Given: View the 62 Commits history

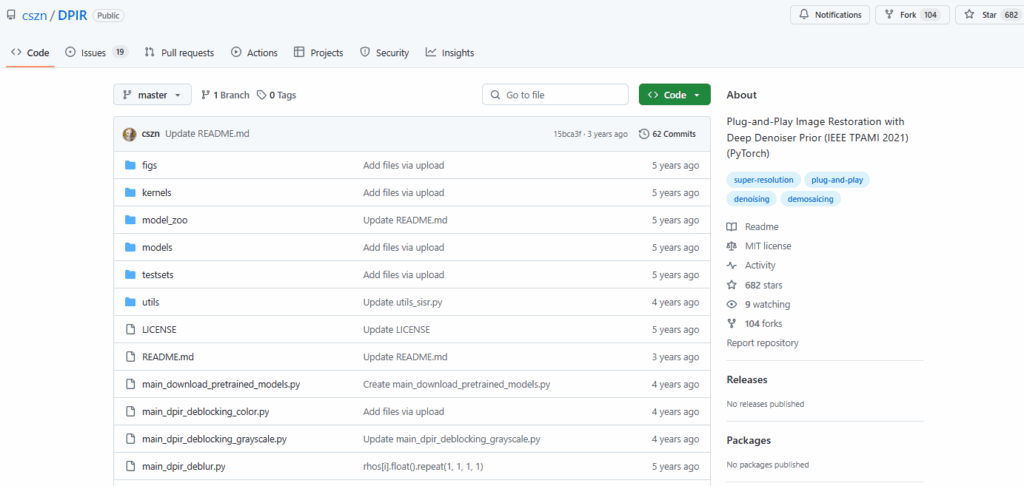Looking at the screenshot, I should click(x=667, y=134).
